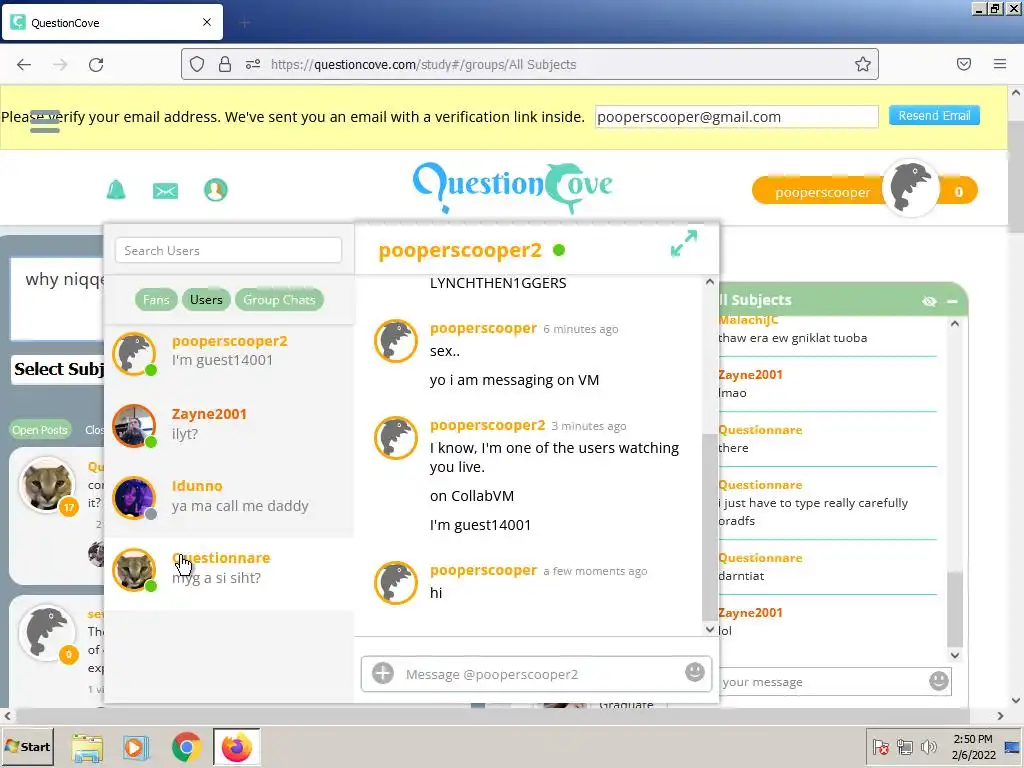Open chat with pooperscooper2 in user list
The width and height of the screenshot is (1024, 768).
(229, 353)
